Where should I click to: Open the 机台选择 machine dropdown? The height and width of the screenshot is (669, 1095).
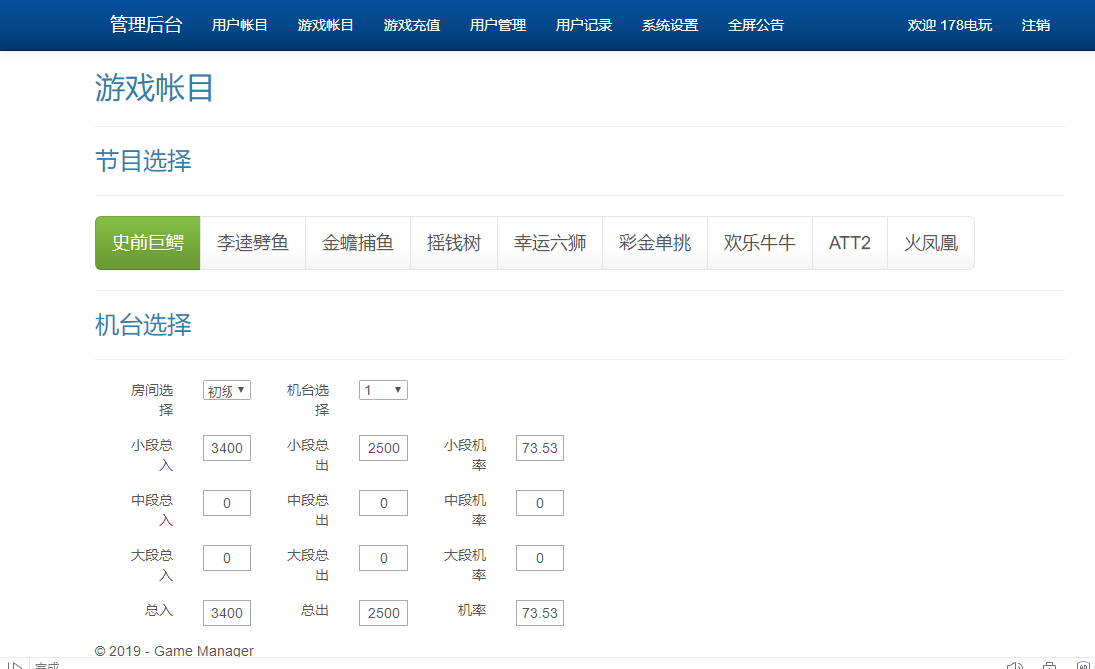tap(382, 390)
